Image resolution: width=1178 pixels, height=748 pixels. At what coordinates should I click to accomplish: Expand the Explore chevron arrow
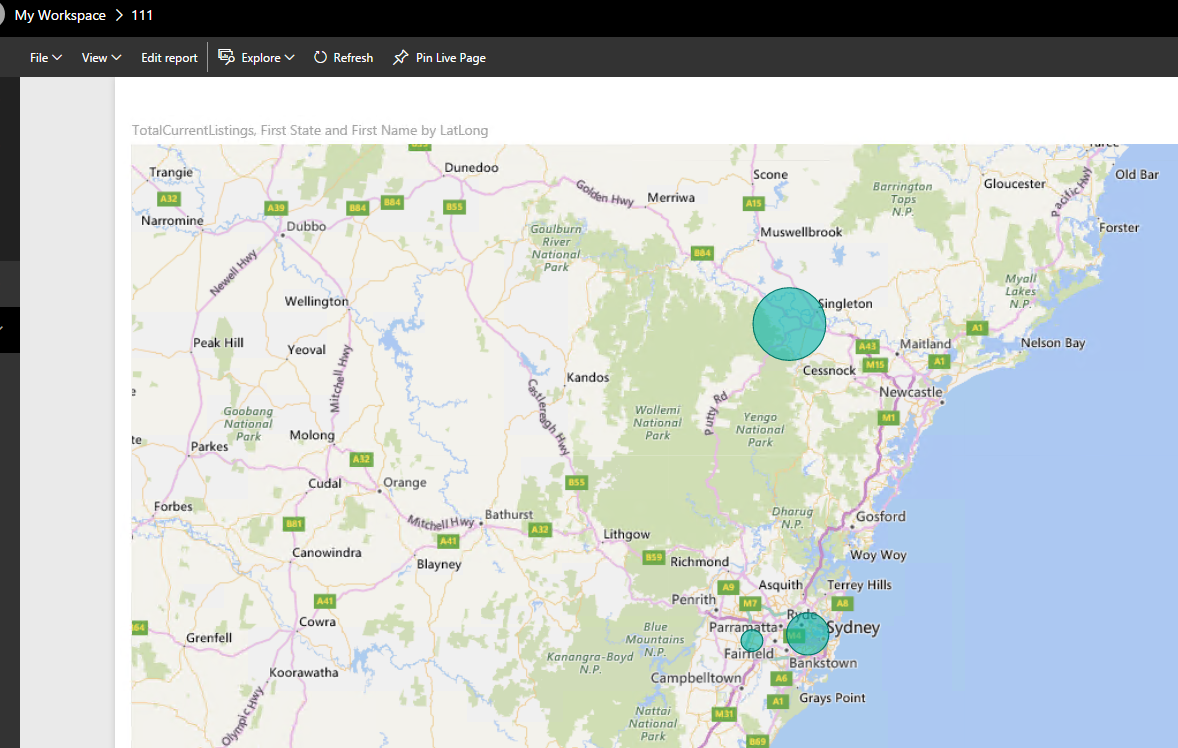[290, 58]
